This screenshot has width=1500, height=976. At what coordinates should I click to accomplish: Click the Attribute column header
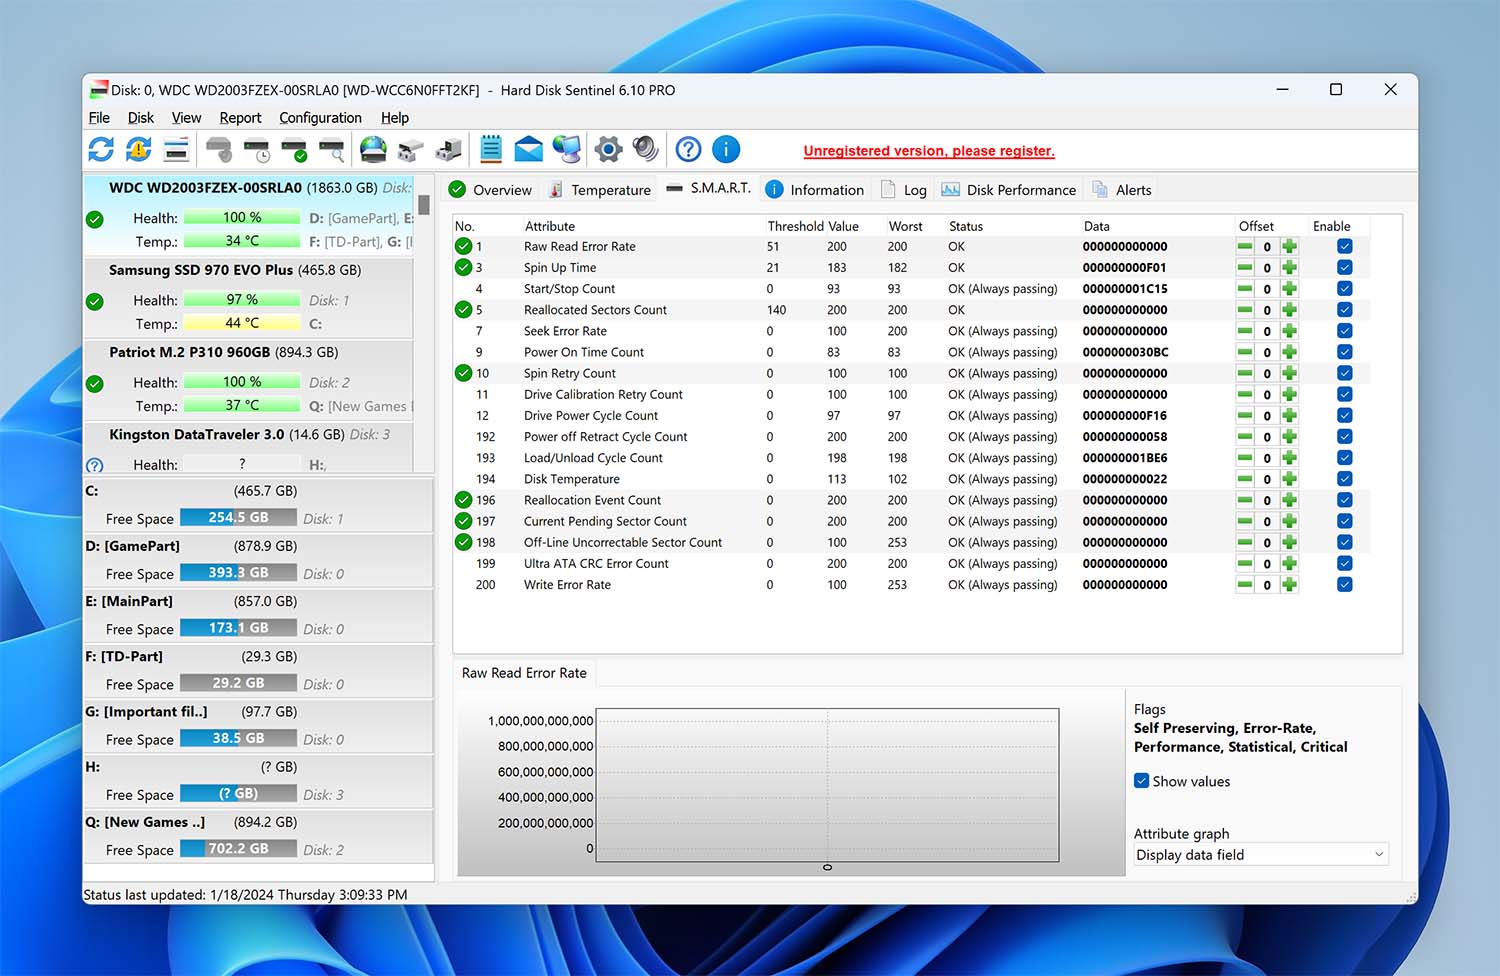[x=550, y=226]
